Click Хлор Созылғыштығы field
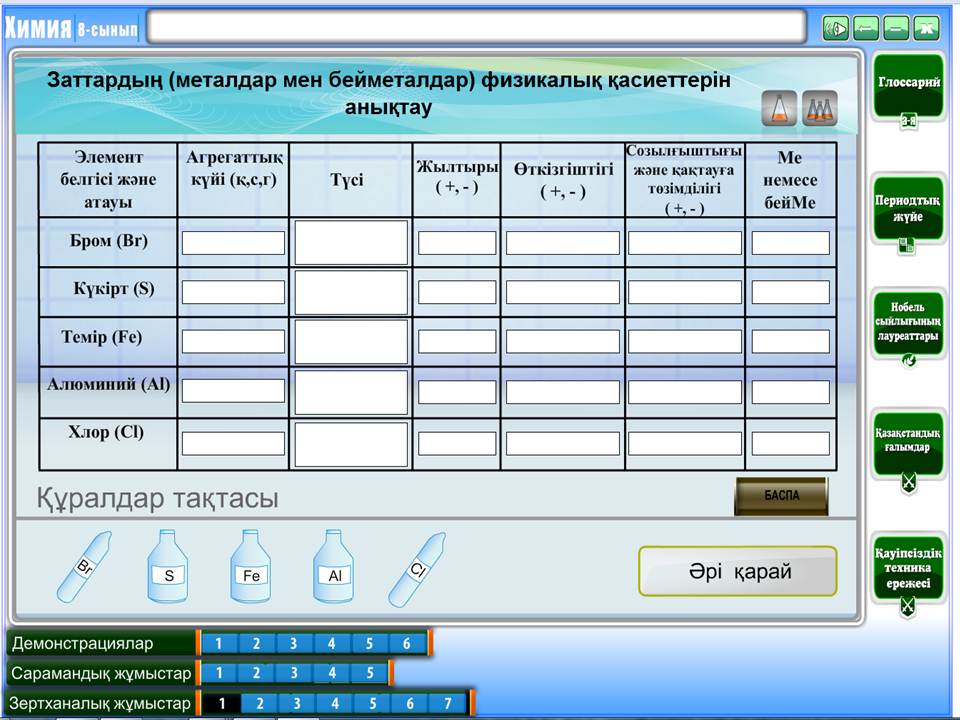 click(685, 443)
